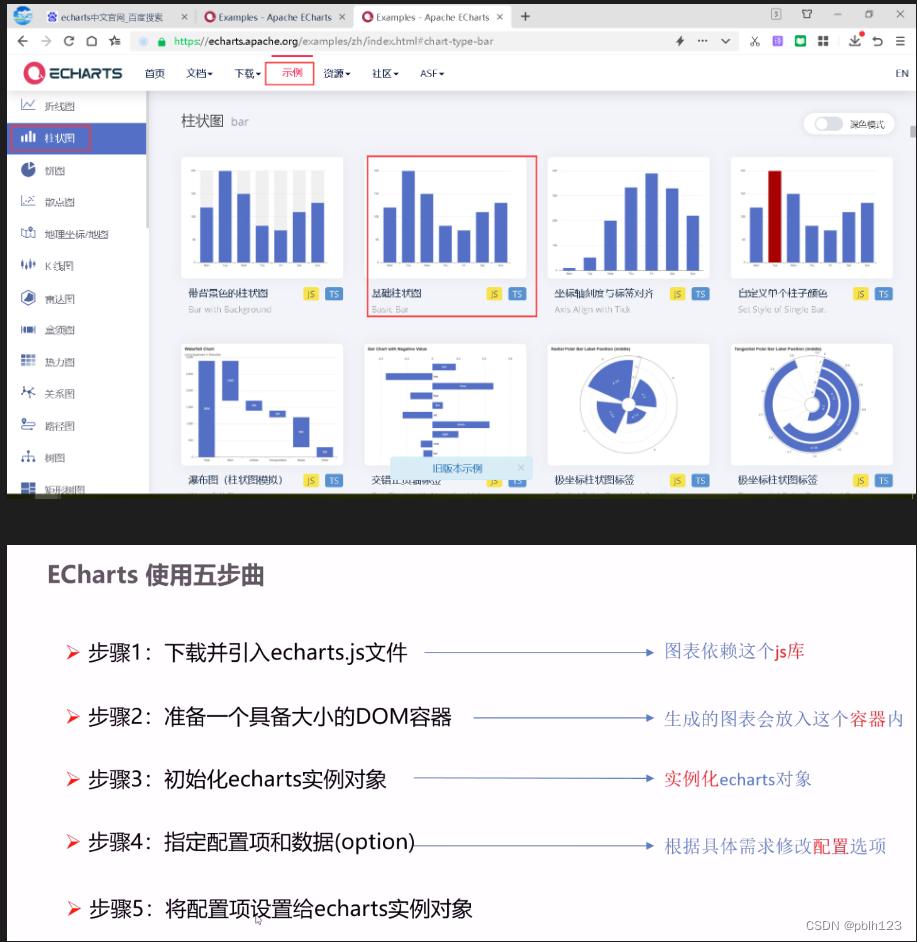Expand the ASF dropdown menu

[x=431, y=73]
